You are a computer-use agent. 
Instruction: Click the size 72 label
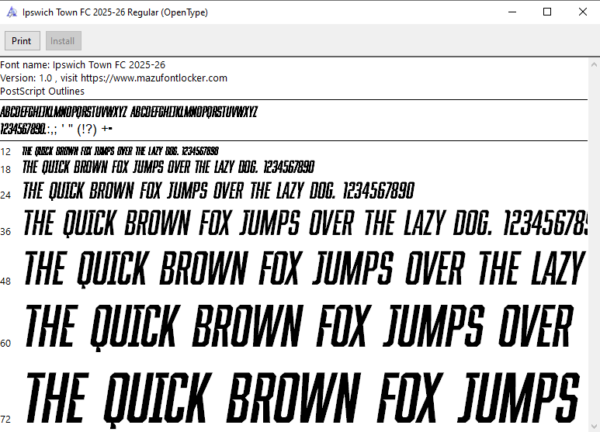click(5, 419)
